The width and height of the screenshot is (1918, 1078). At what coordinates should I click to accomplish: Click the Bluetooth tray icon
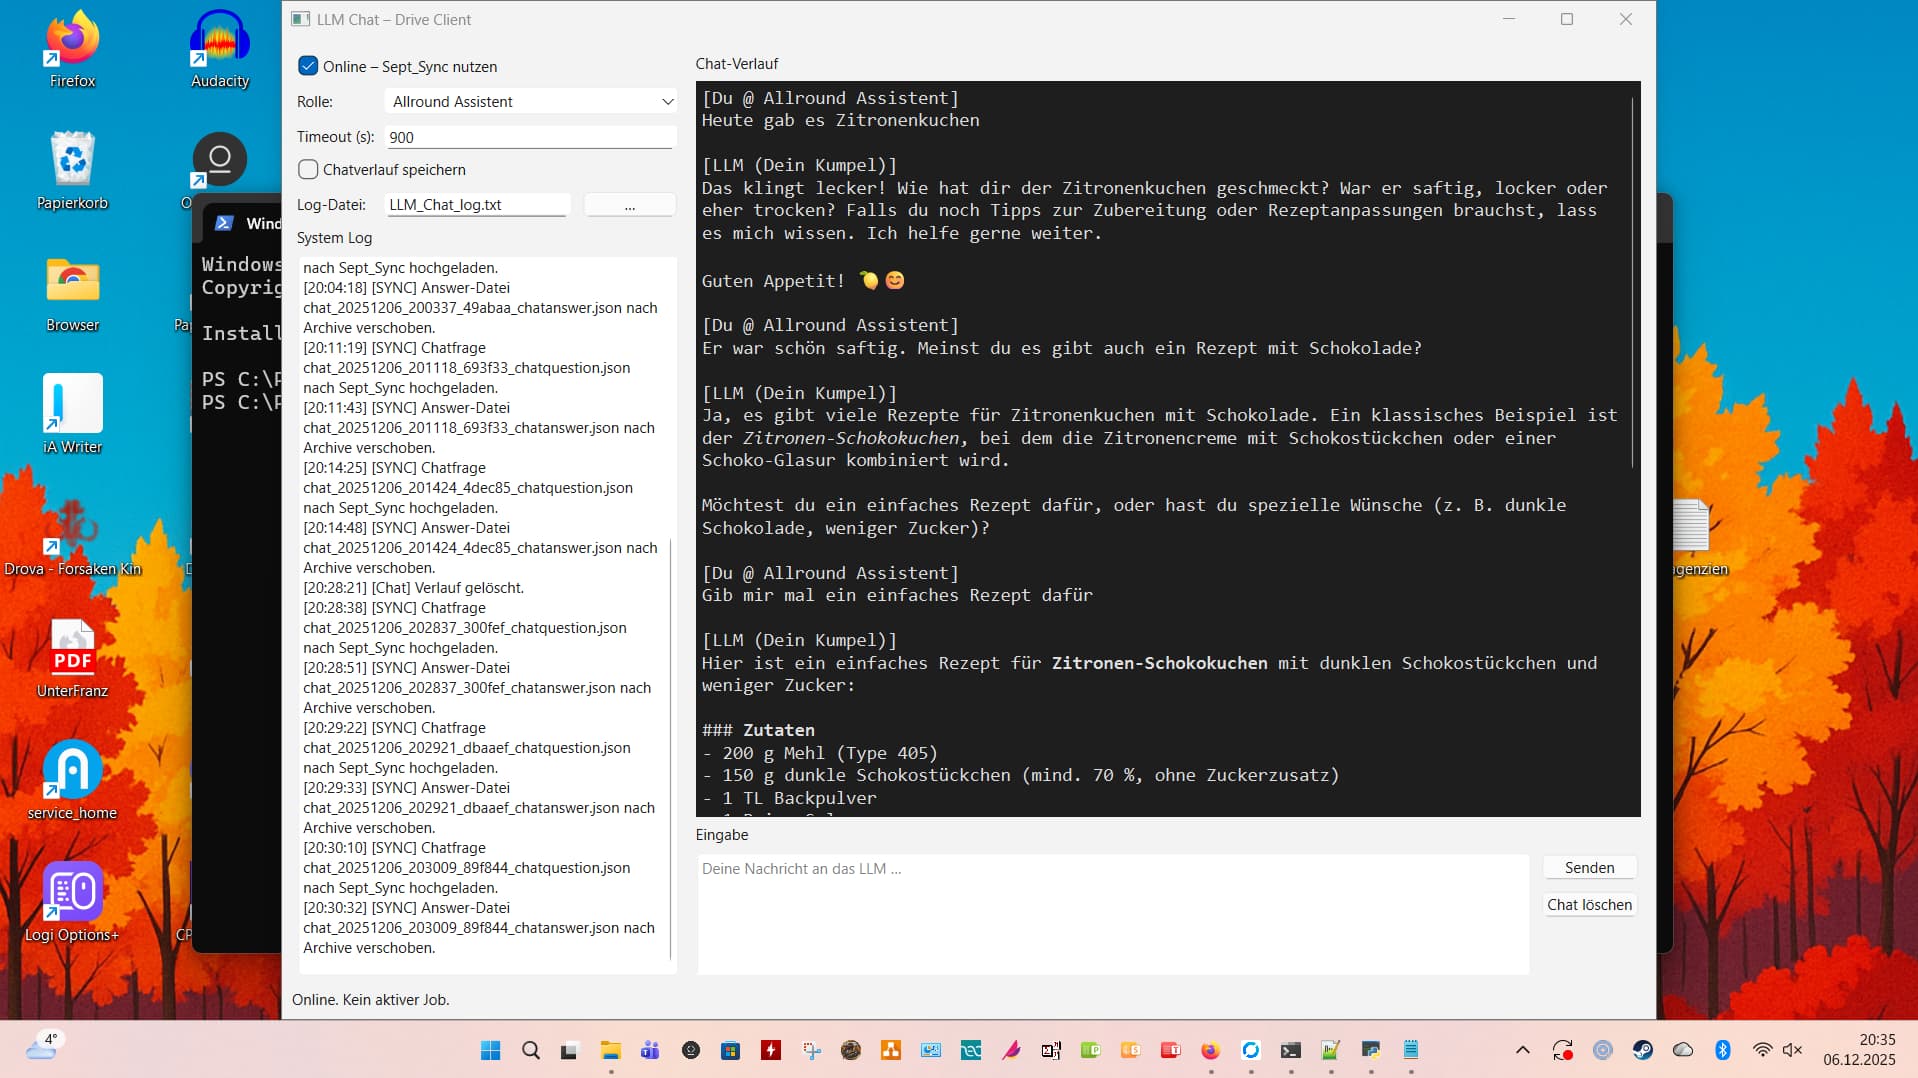(1722, 1050)
